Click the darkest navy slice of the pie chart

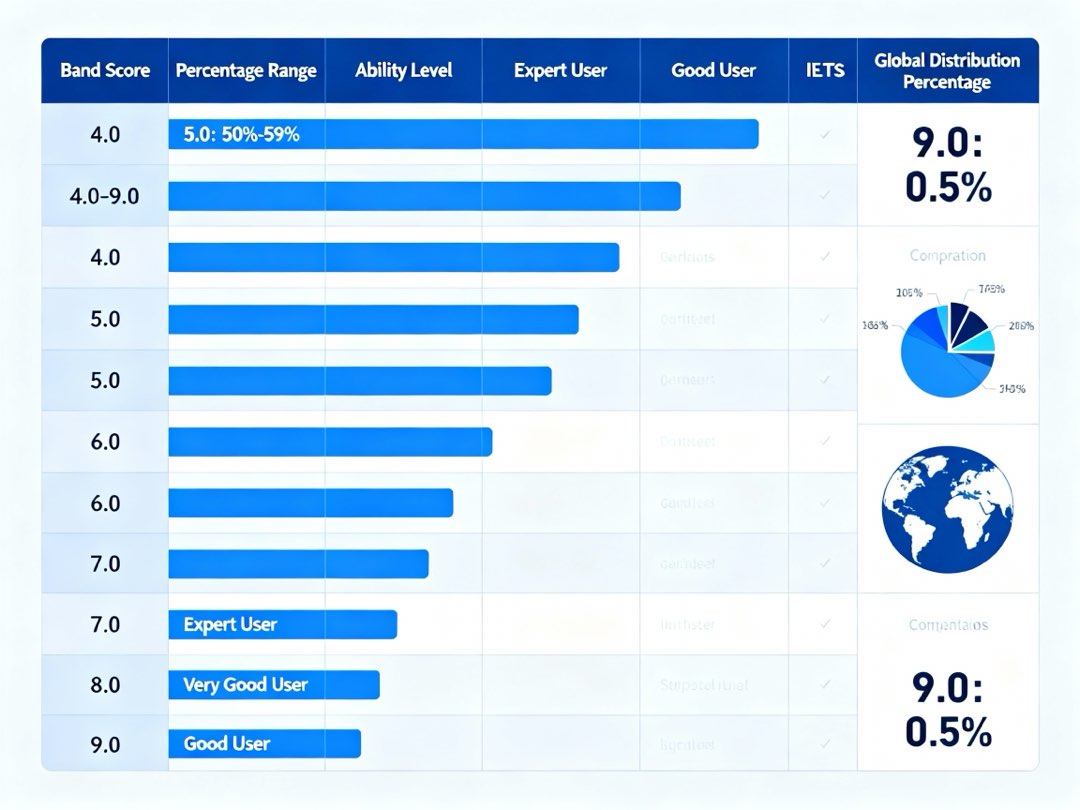pyautogui.click(x=959, y=320)
